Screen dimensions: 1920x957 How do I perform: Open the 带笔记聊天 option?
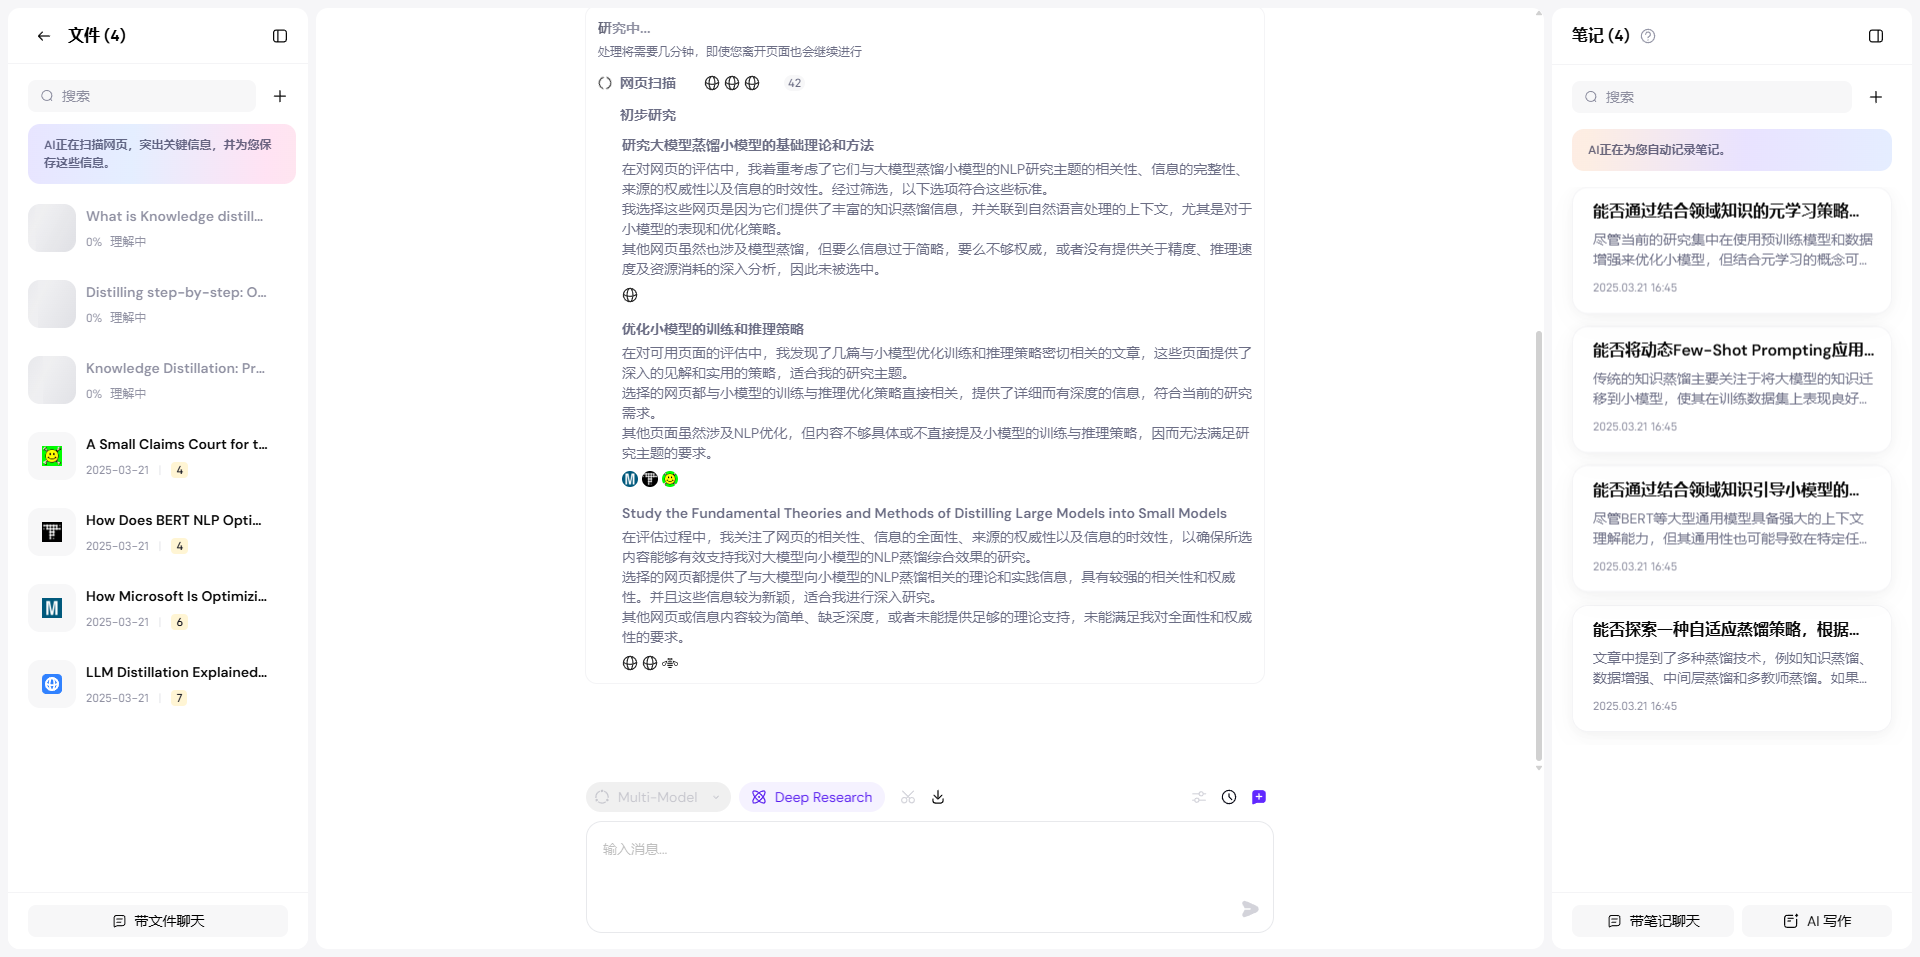tap(1651, 920)
